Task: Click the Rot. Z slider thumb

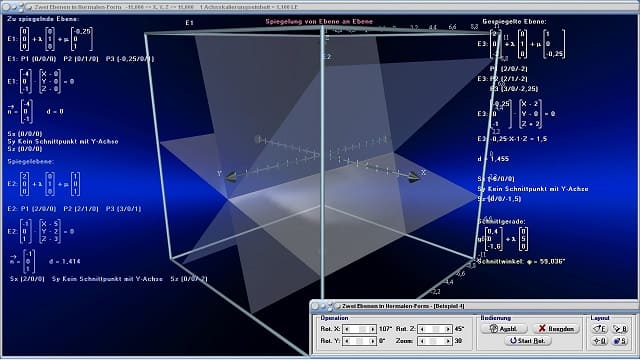Action: [436, 329]
